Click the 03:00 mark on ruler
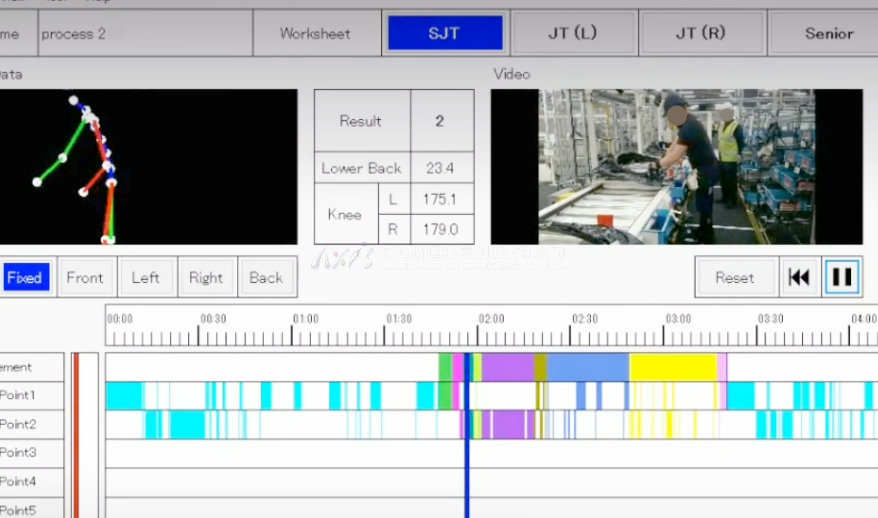This screenshot has height=518, width=878. 678,319
